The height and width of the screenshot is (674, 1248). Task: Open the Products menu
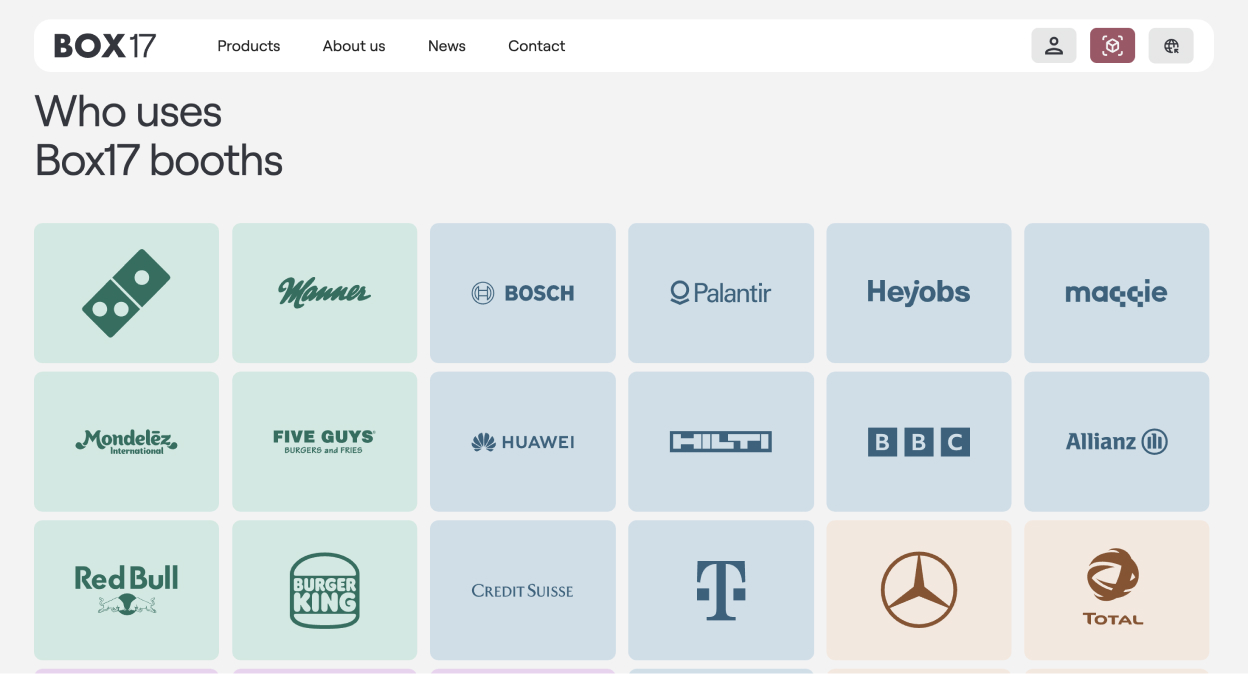[249, 46]
